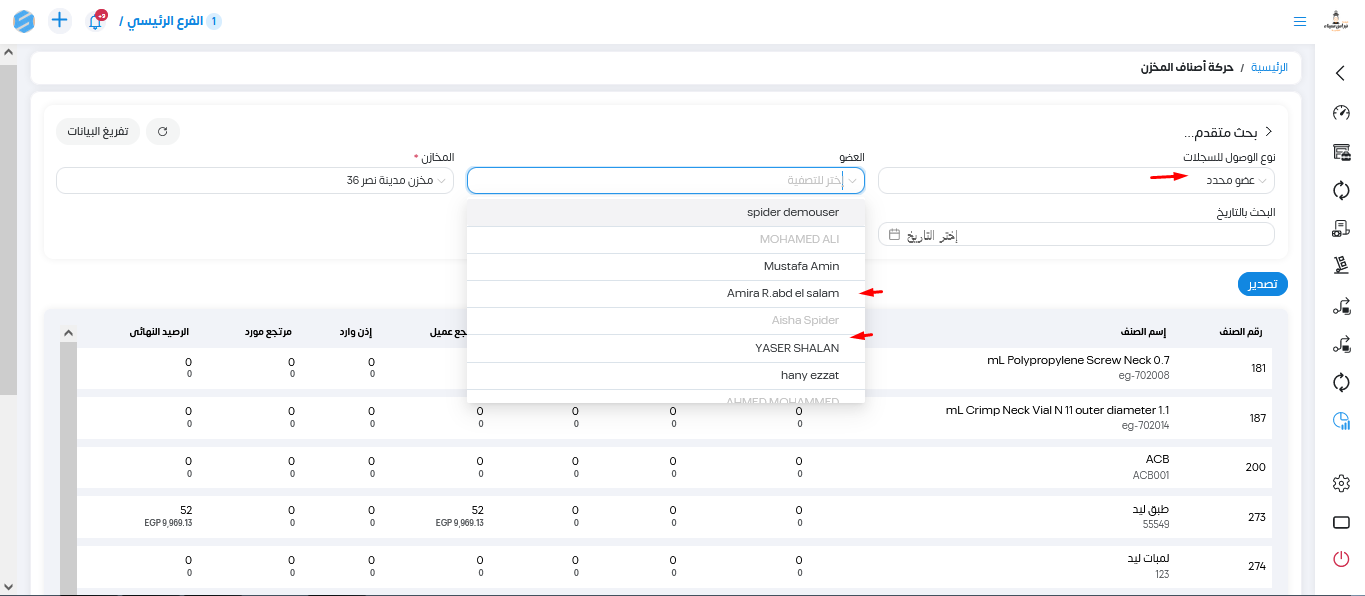Open the المخازن warehouse dropdown

point(255,181)
